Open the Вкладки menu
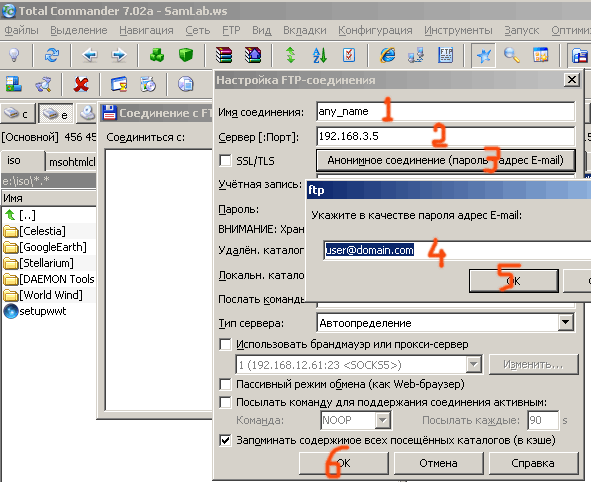 pos(305,30)
